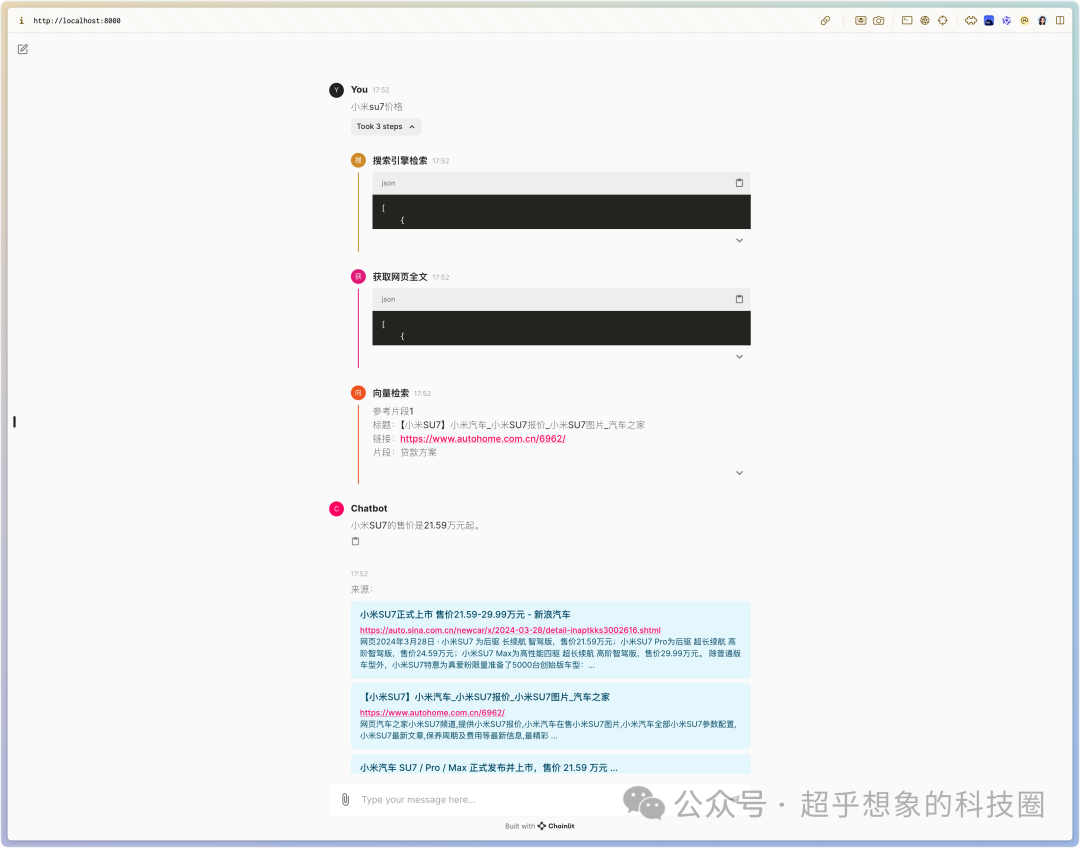Click the 获取网页全文 step title

tap(400, 277)
